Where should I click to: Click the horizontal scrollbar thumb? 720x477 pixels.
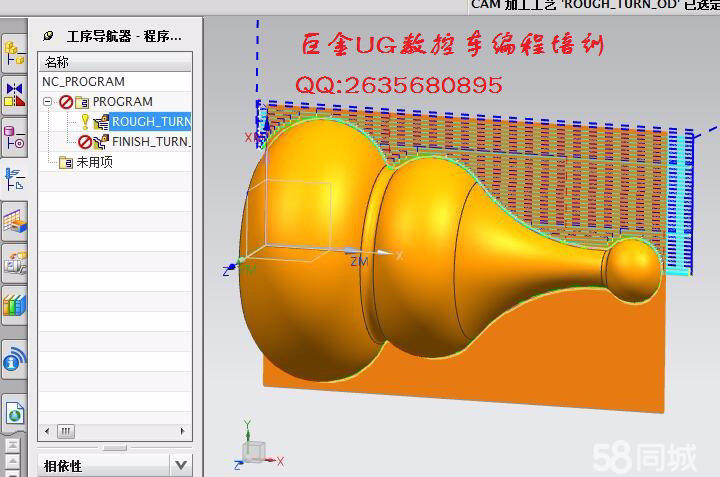[x=66, y=431]
